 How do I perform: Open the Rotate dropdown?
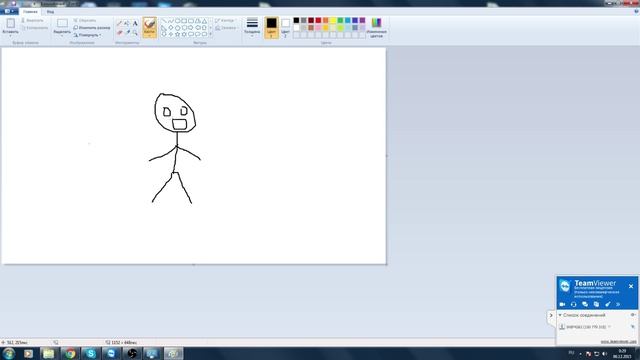tap(87, 36)
